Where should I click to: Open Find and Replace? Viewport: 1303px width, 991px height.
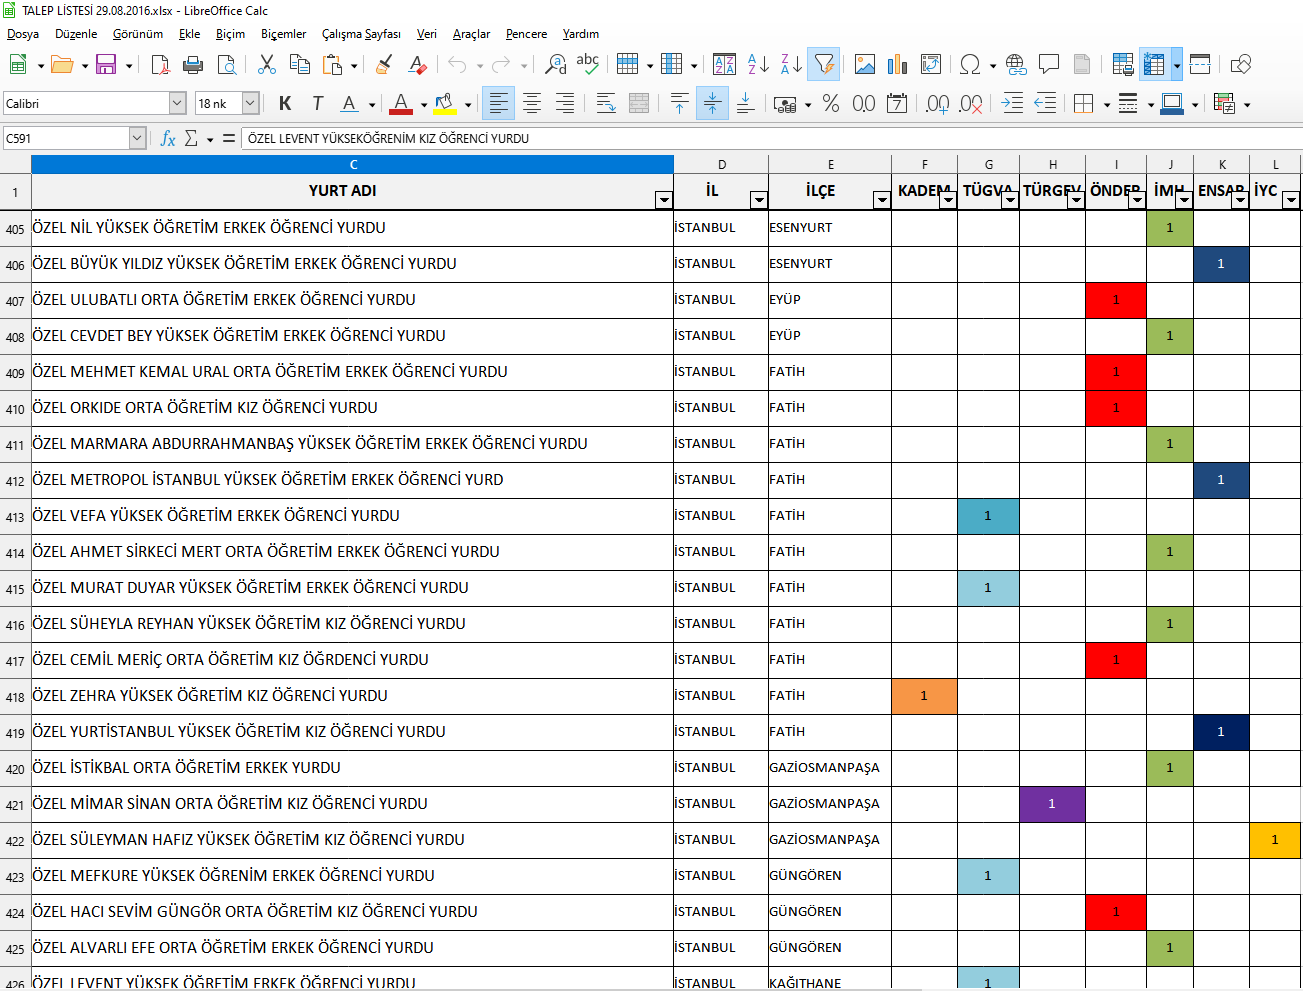(x=556, y=65)
